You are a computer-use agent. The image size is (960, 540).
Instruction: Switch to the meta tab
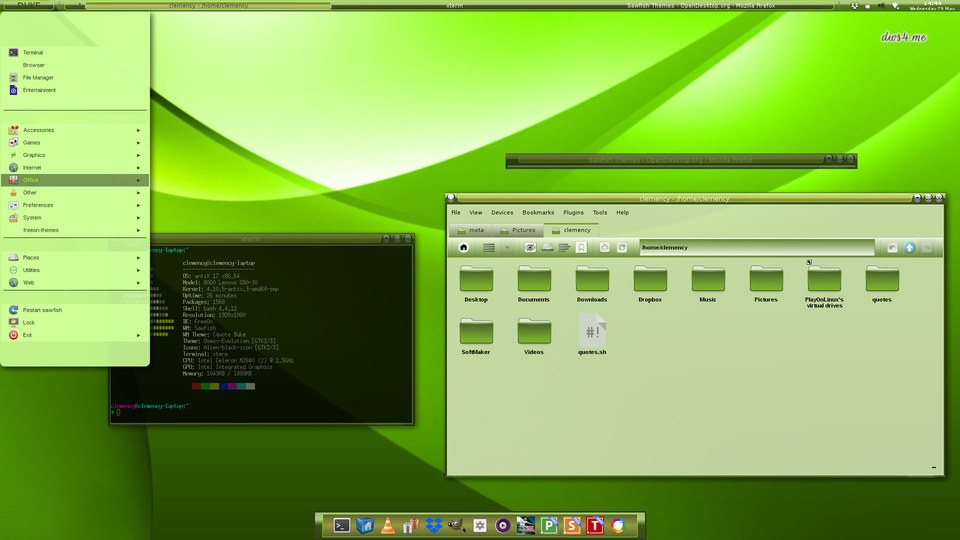click(470, 230)
